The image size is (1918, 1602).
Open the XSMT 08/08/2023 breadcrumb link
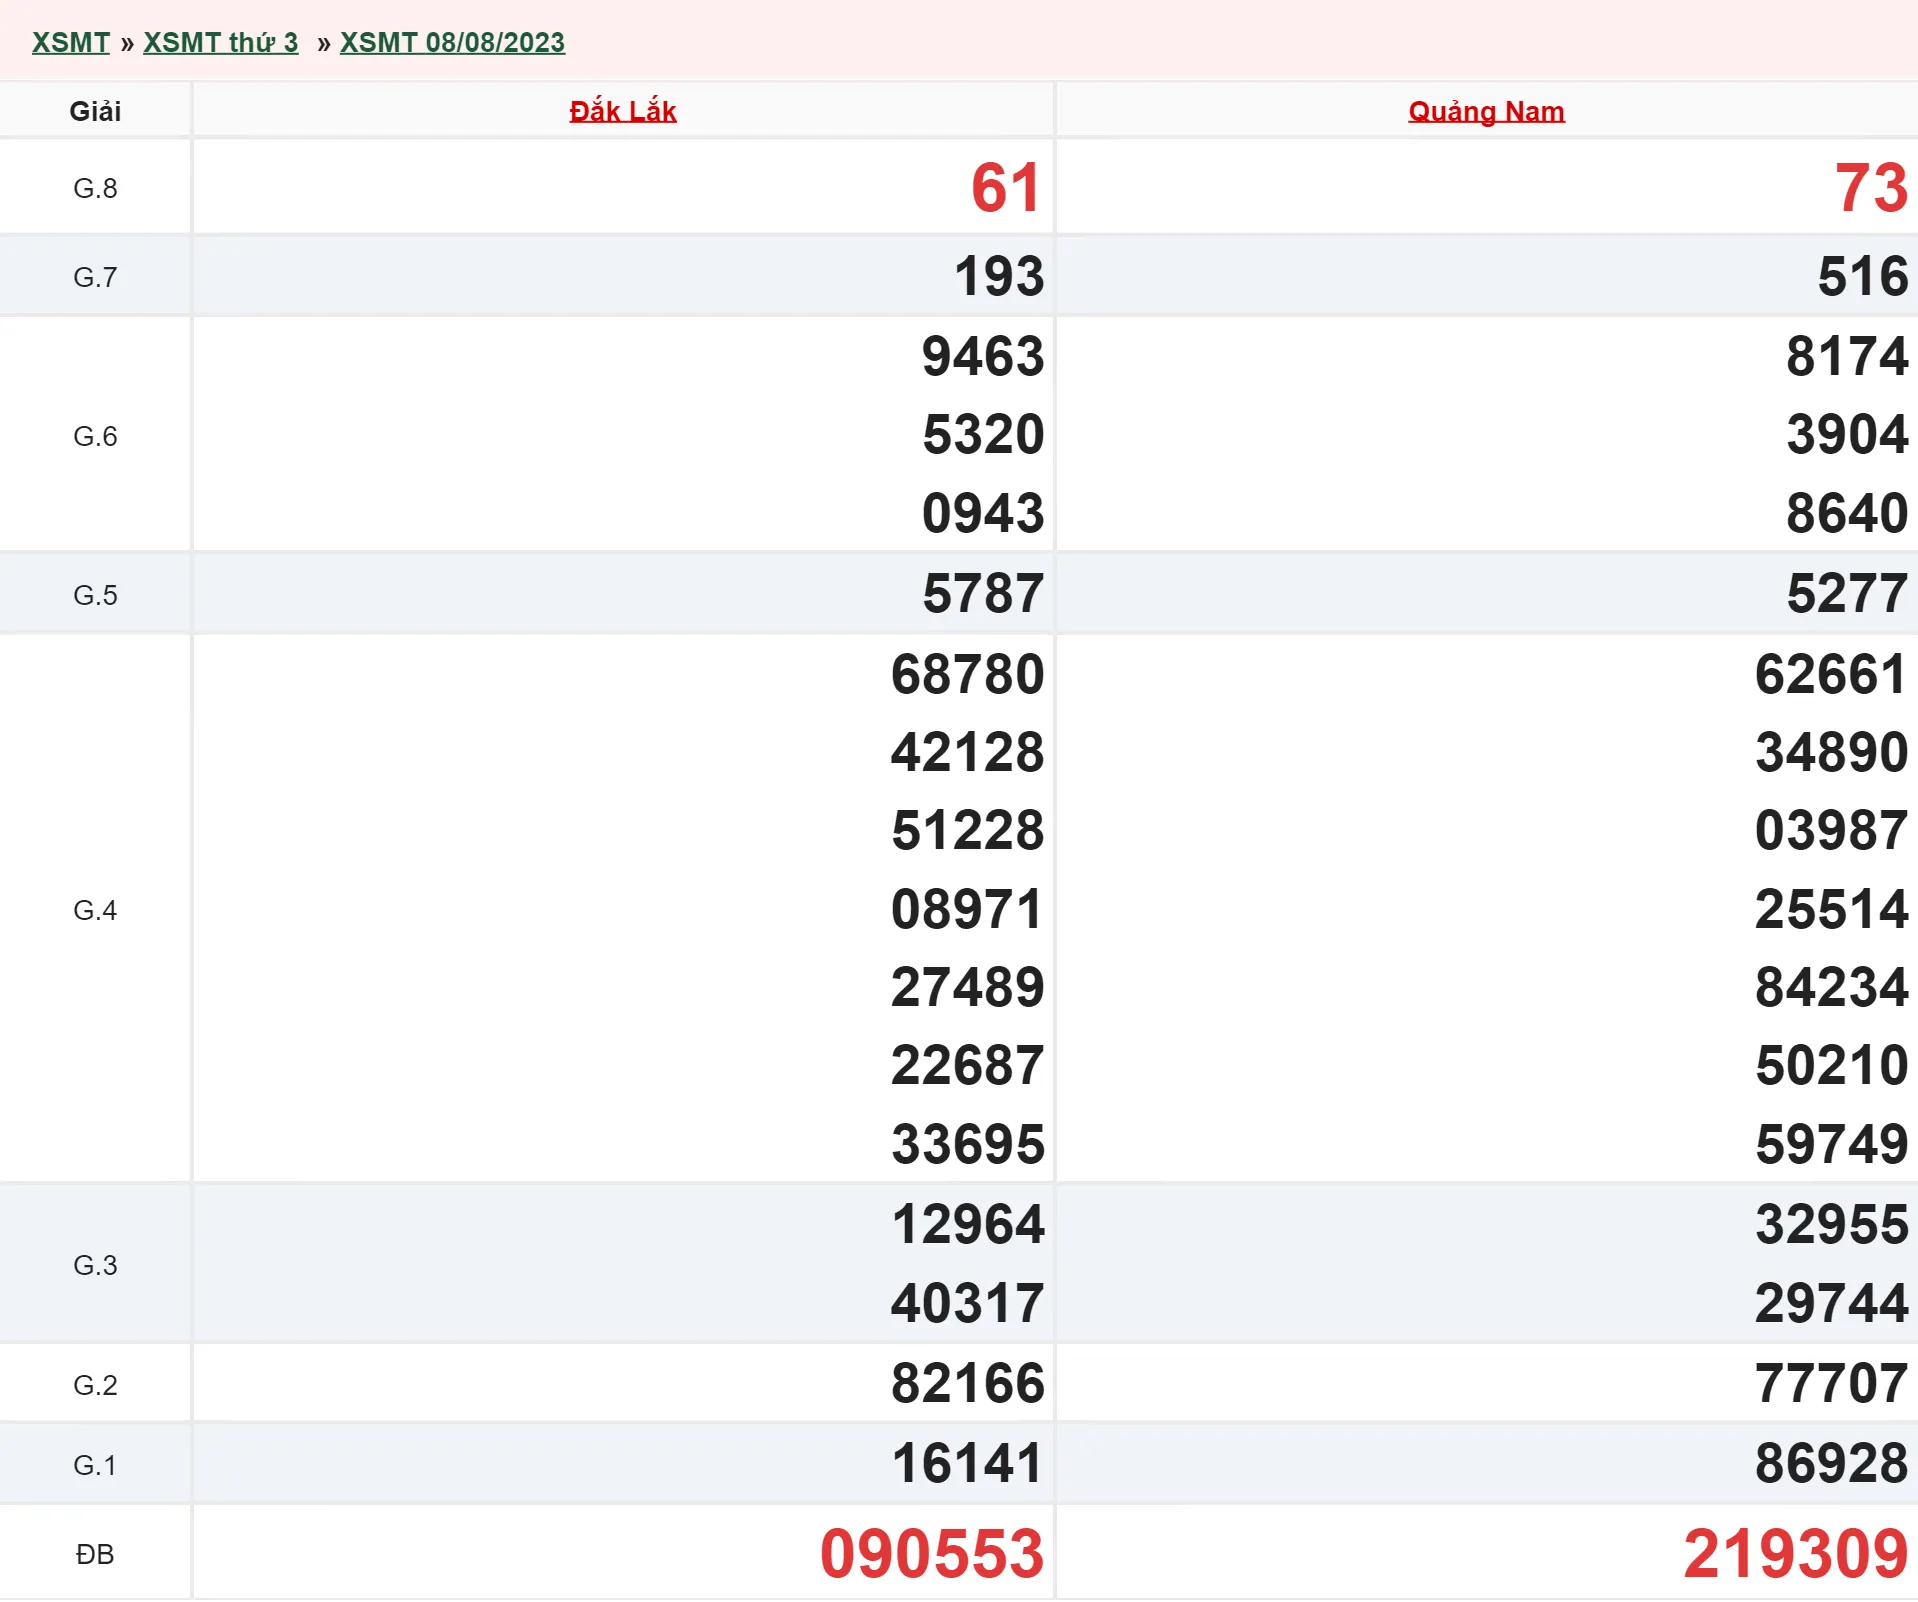click(452, 42)
